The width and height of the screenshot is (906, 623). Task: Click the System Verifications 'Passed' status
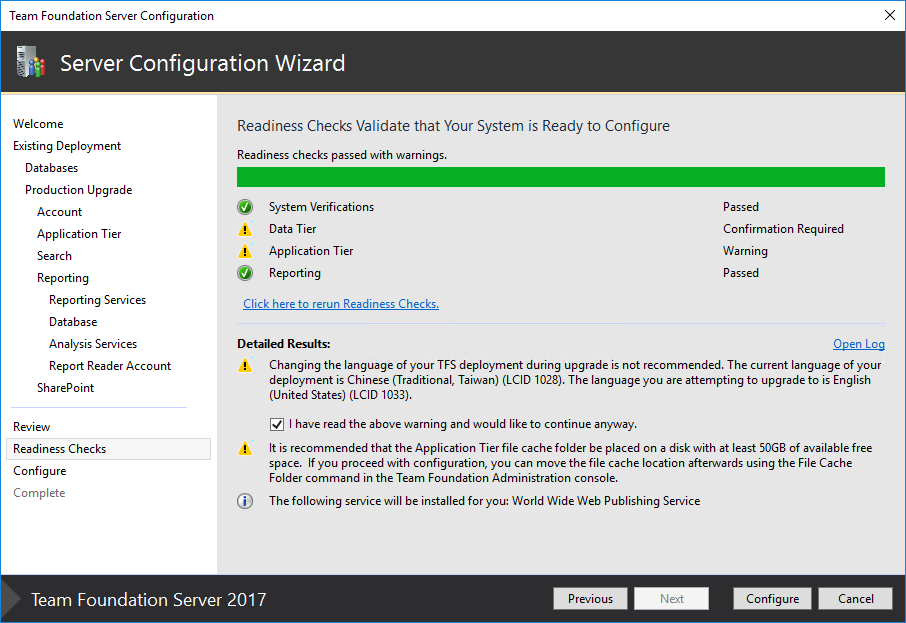click(741, 207)
